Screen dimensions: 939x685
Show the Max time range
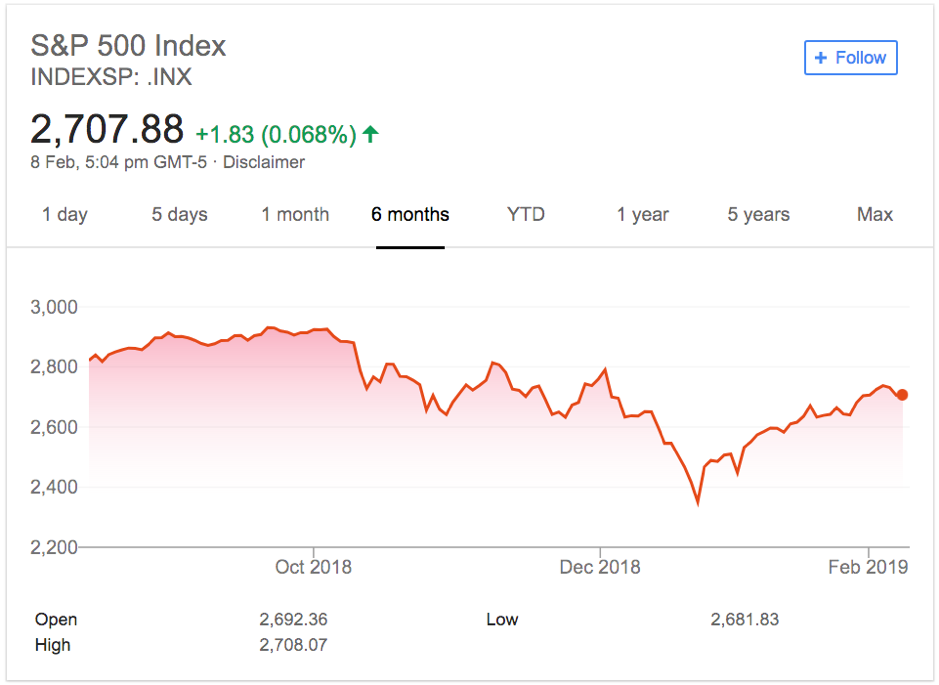(874, 214)
